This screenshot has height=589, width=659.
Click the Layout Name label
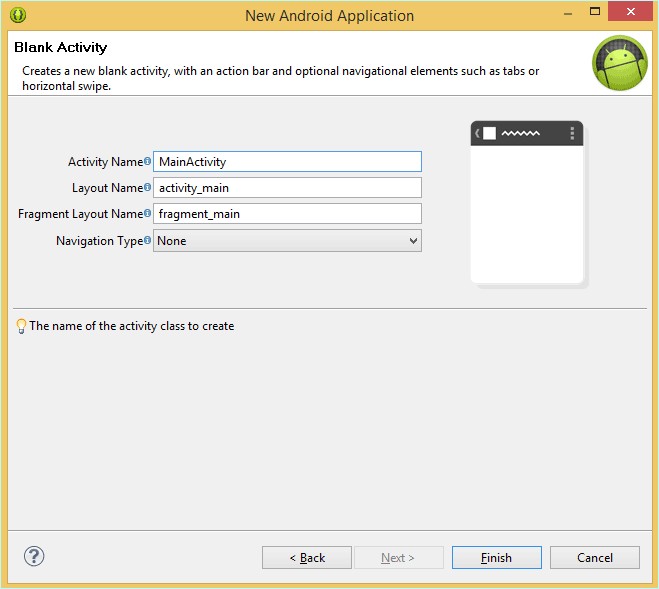108,188
